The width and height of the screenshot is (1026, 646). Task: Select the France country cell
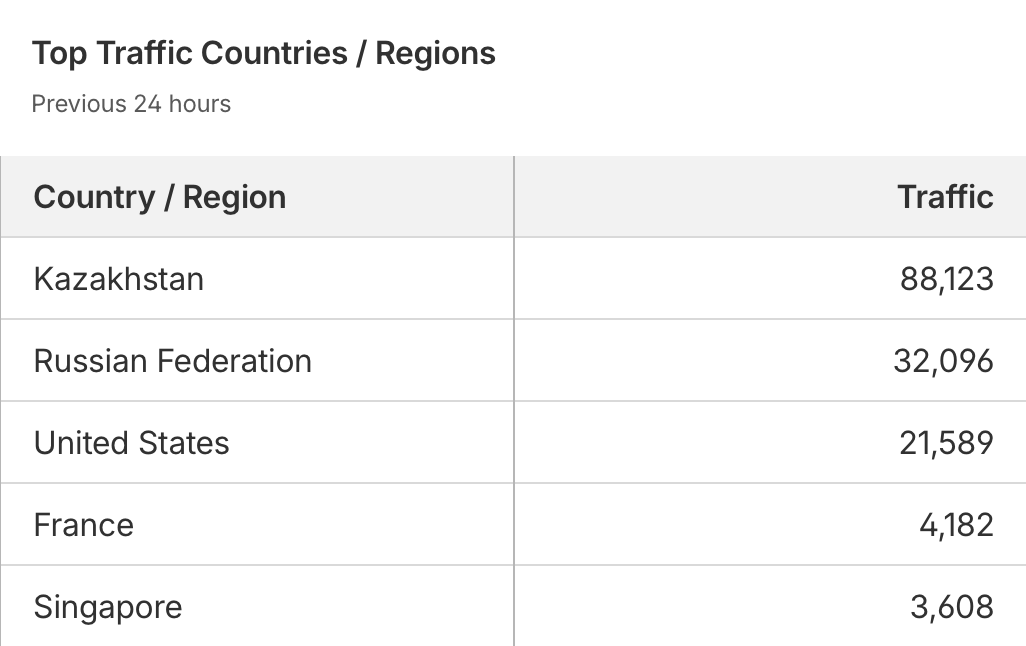(84, 525)
